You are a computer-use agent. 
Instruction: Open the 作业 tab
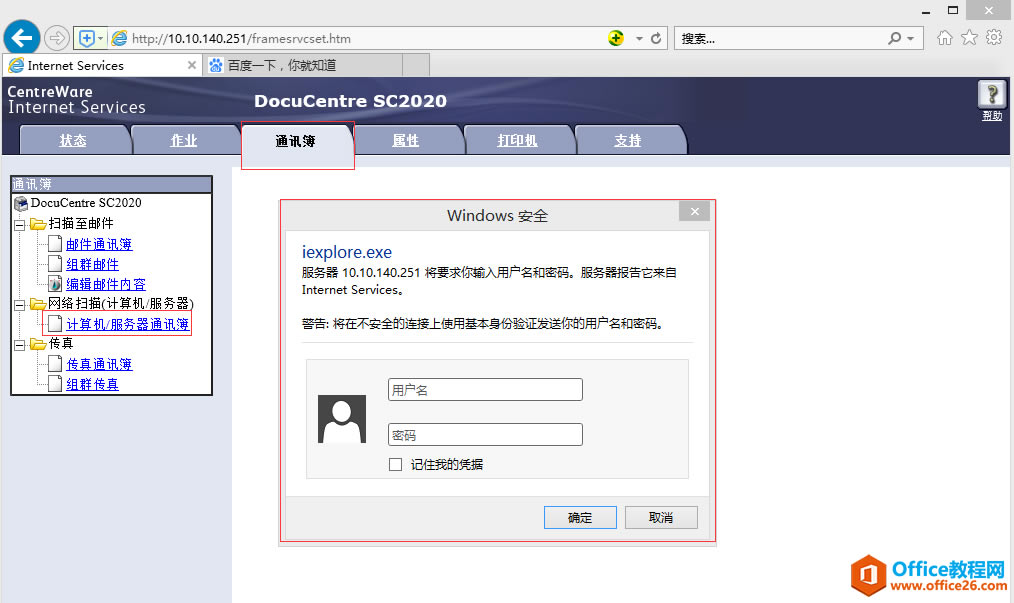[184, 140]
